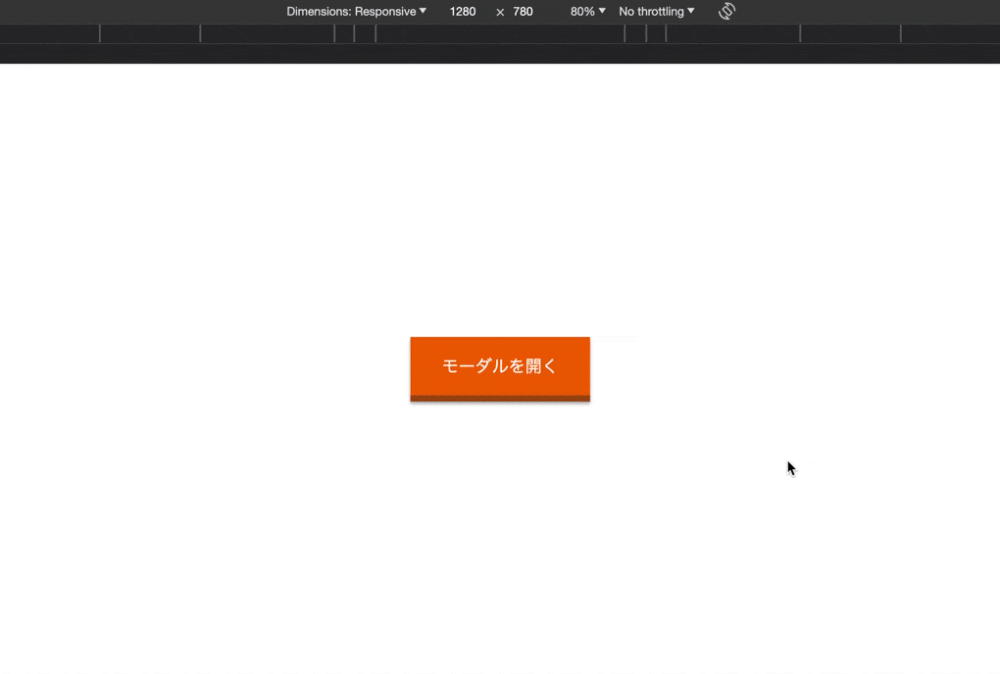Click the viewport width field showing 1280
The height and width of the screenshot is (674, 1000).
(x=462, y=11)
